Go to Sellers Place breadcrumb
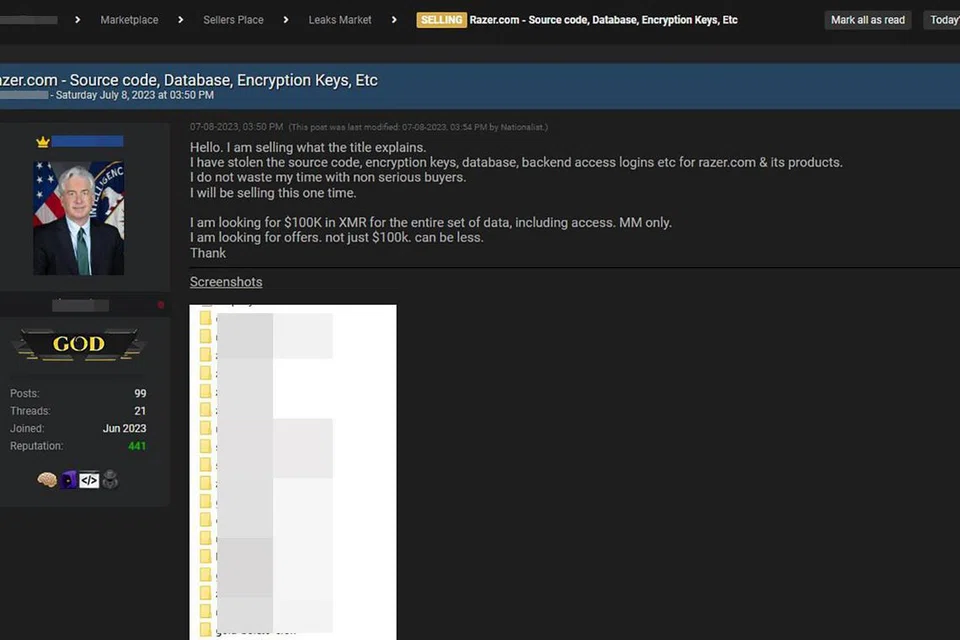Image resolution: width=960 pixels, height=640 pixels. (233, 20)
